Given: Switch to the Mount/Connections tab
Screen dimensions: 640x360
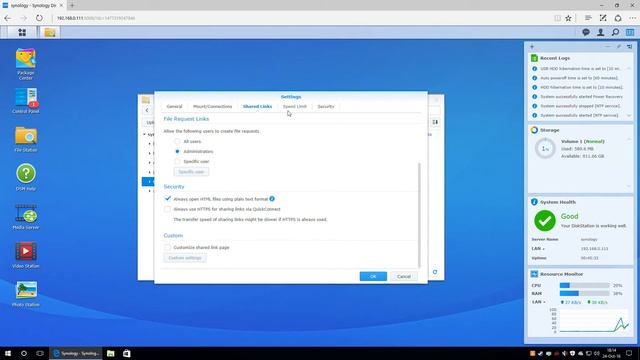Looking at the screenshot, I should pyautogui.click(x=212, y=107).
